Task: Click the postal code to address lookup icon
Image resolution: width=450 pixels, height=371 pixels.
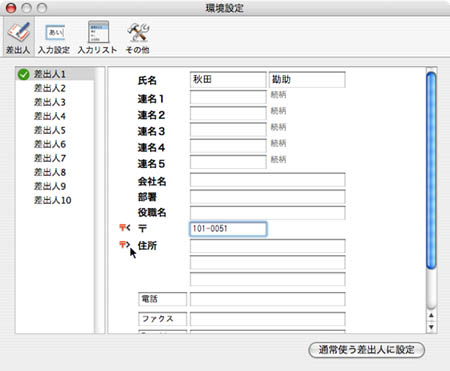Action: coord(125,228)
